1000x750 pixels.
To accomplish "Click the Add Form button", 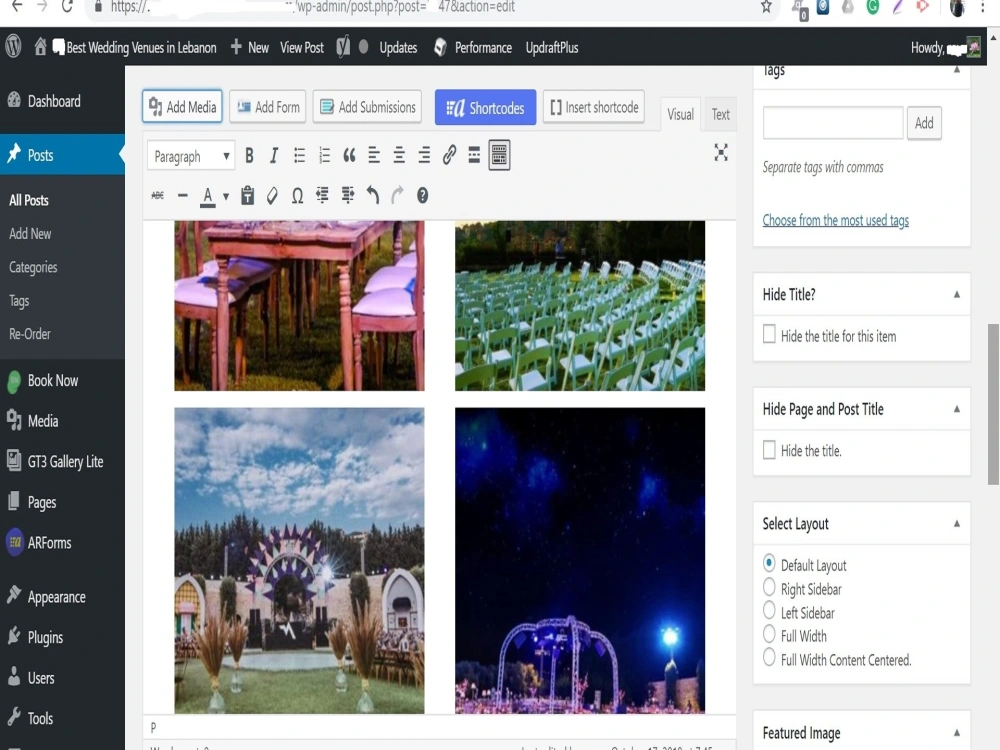I will tap(268, 107).
